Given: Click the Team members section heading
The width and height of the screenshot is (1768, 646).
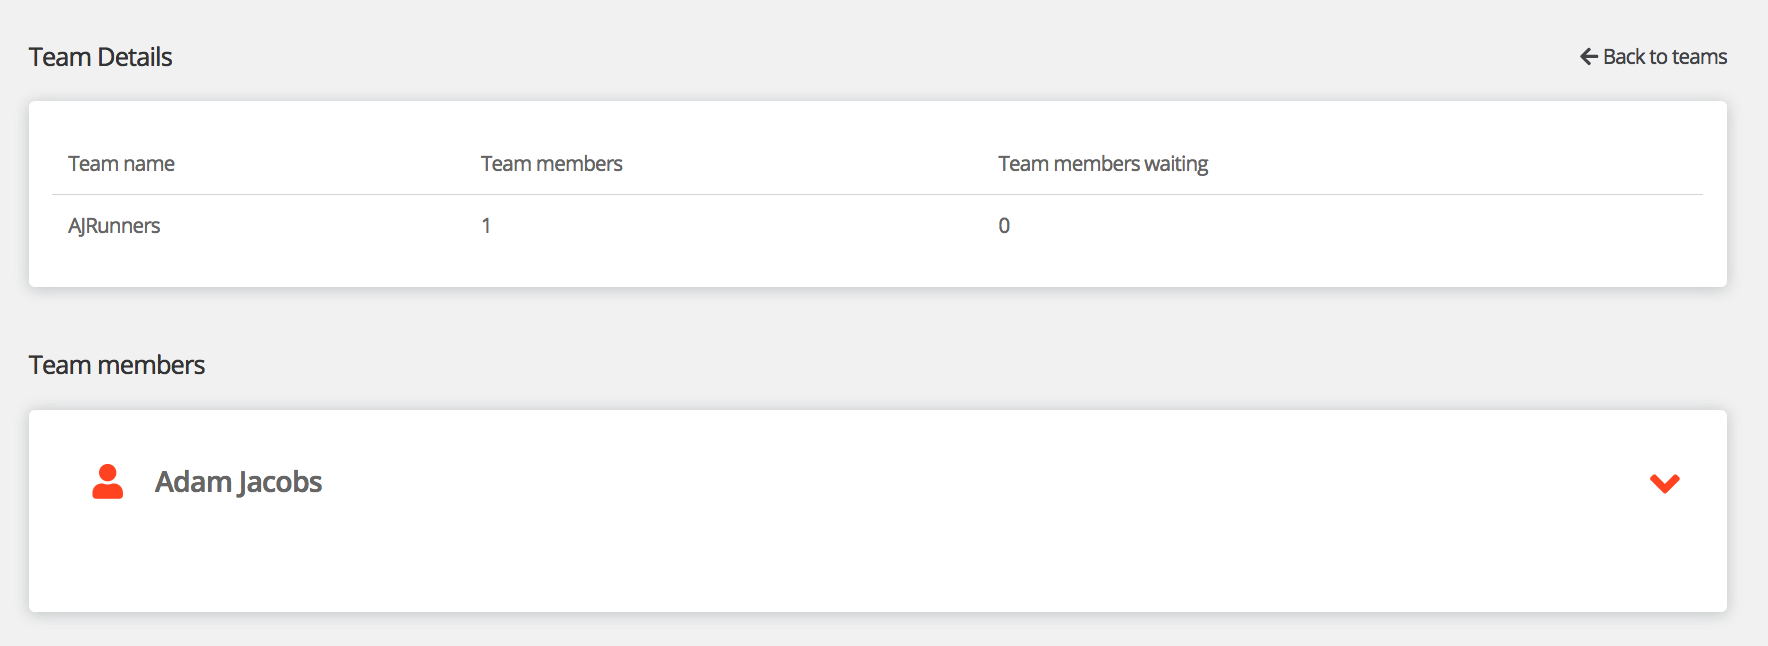Looking at the screenshot, I should tap(116, 365).
